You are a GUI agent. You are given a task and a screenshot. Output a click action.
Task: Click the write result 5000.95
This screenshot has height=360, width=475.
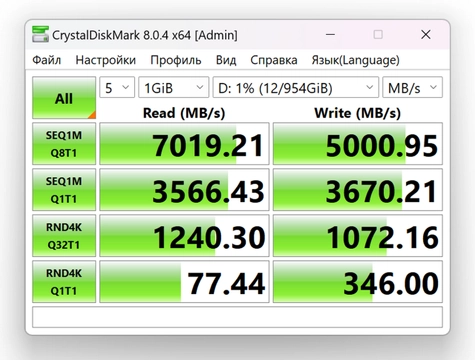point(358,144)
